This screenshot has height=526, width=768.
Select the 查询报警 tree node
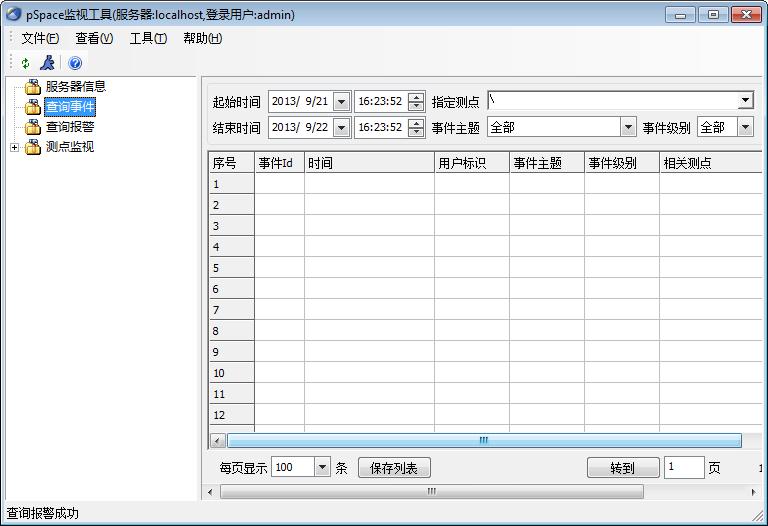coord(70,127)
